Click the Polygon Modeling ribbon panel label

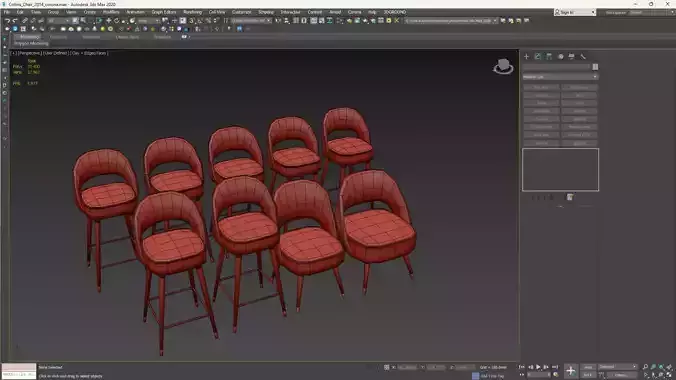click(x=31, y=44)
